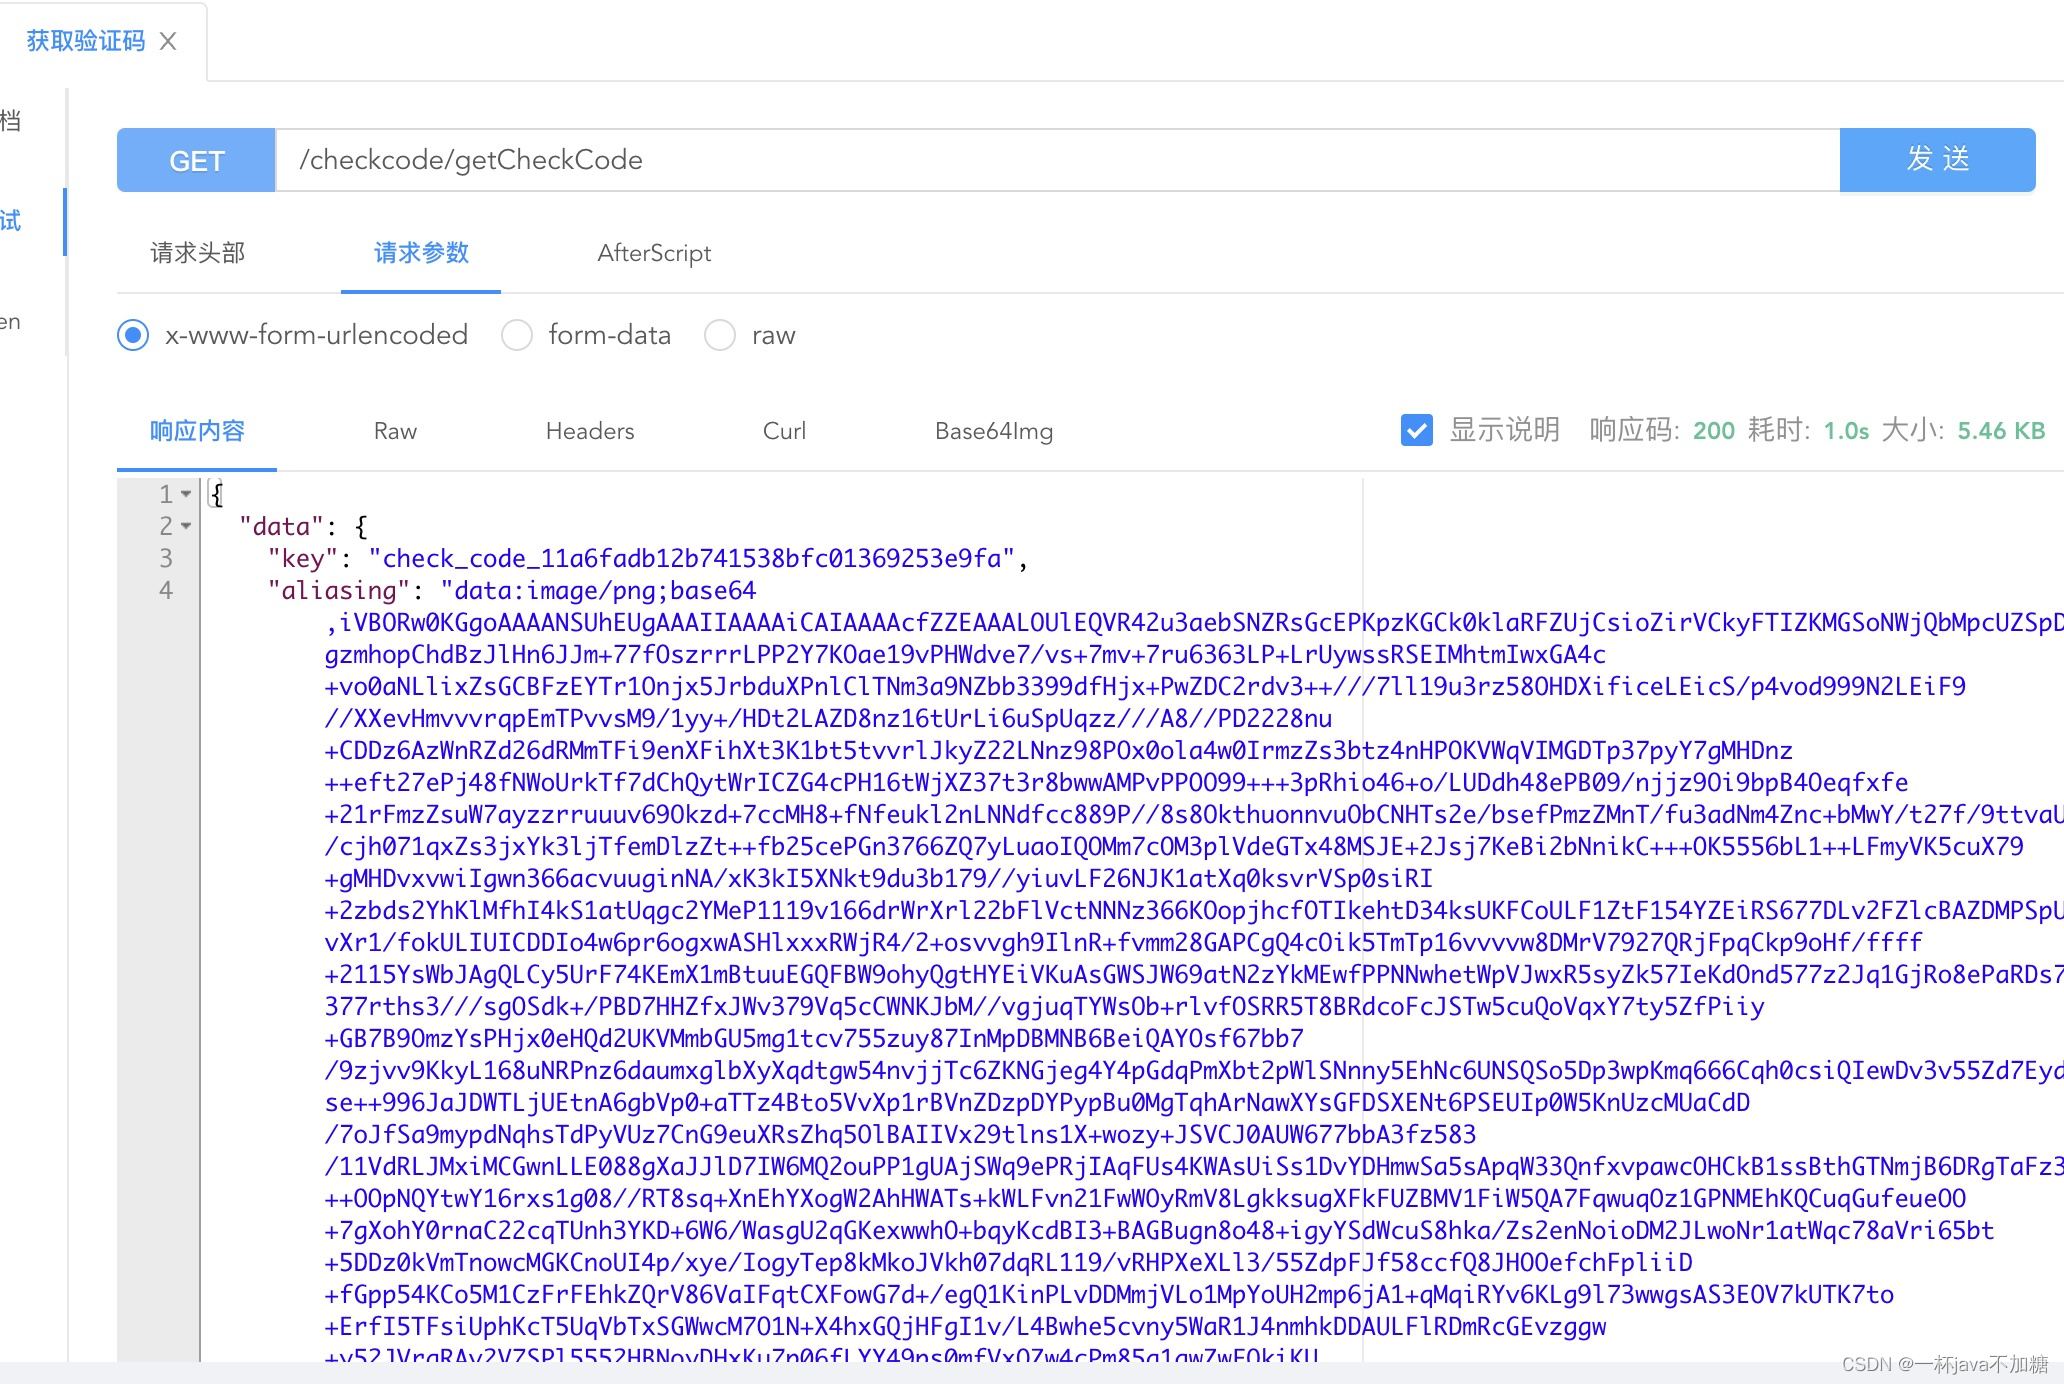Open the Curl tab
The height and width of the screenshot is (1384, 2064).
[x=784, y=431]
